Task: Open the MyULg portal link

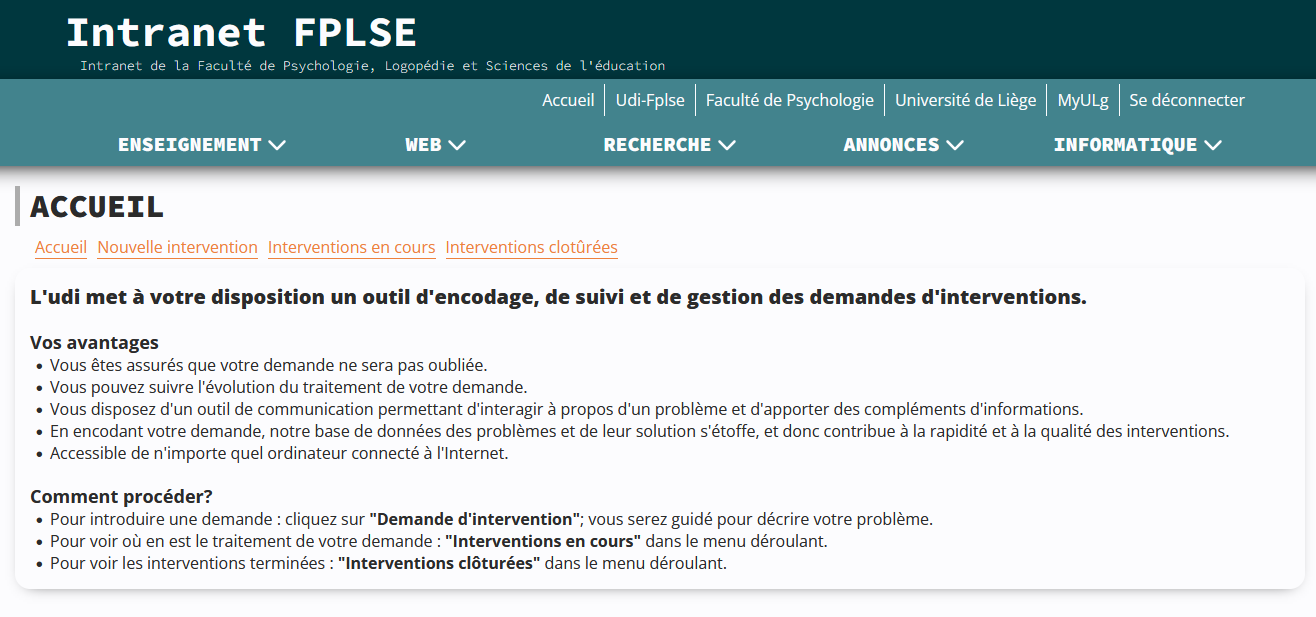Action: 1083,100
